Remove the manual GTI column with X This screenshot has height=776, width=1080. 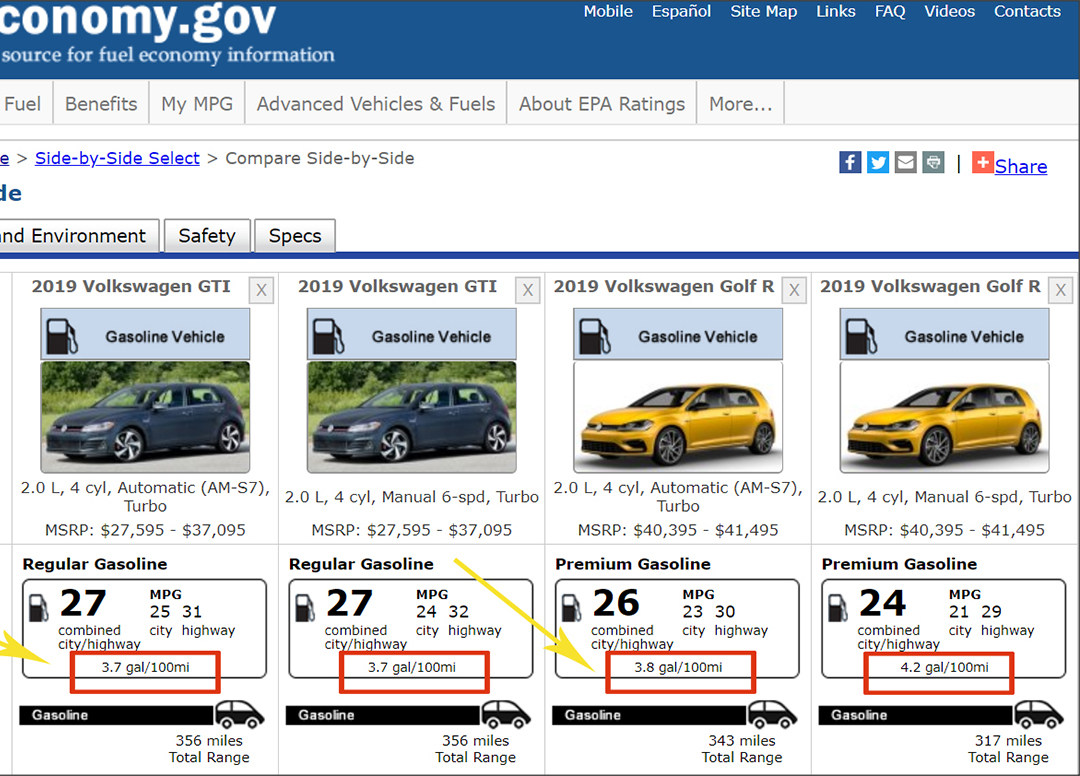coord(528,290)
